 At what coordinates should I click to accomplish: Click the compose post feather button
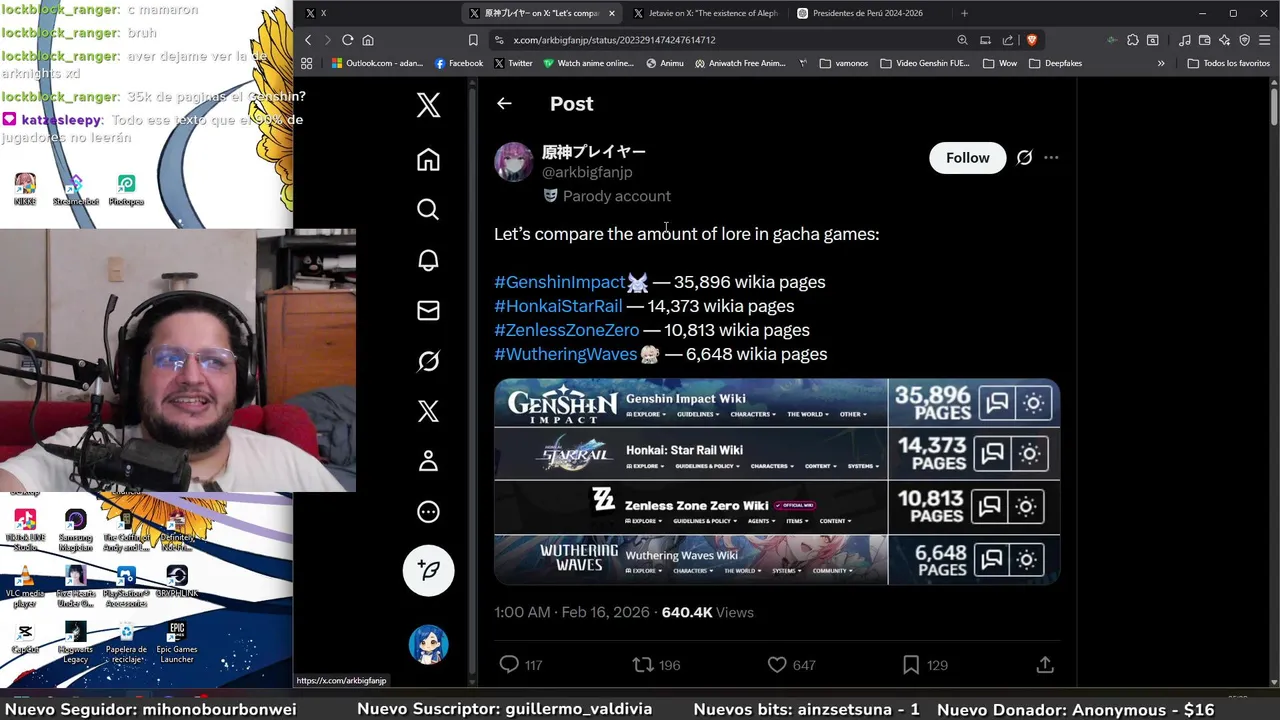[x=428, y=570]
